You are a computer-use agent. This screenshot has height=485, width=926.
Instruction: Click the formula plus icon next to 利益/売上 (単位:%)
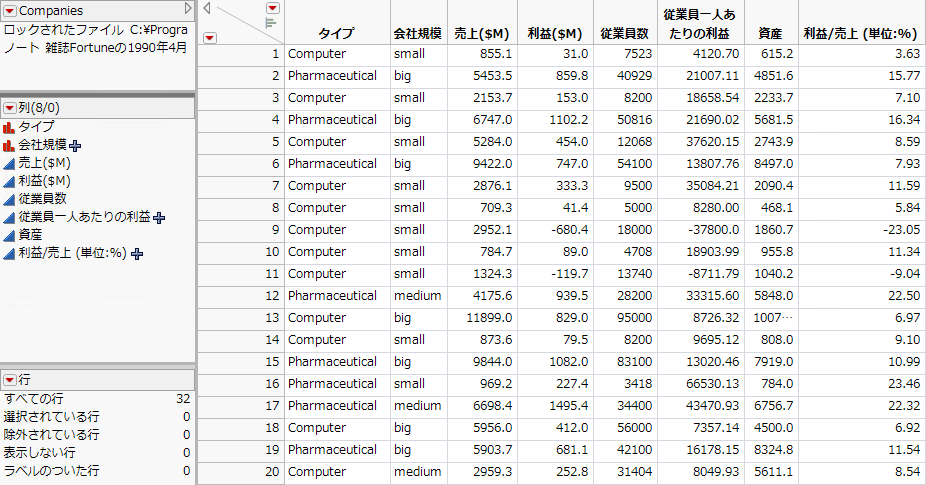(137, 254)
